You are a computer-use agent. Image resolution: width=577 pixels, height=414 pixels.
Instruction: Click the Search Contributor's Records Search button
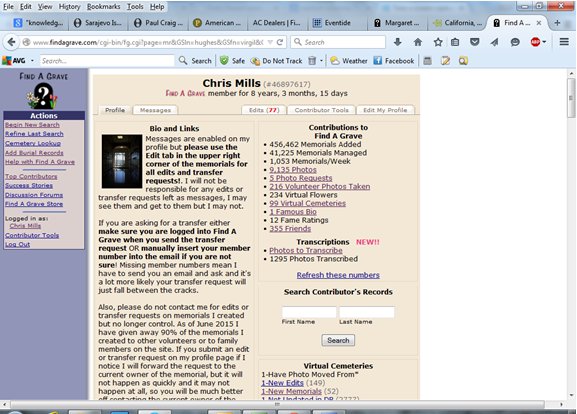click(338, 340)
